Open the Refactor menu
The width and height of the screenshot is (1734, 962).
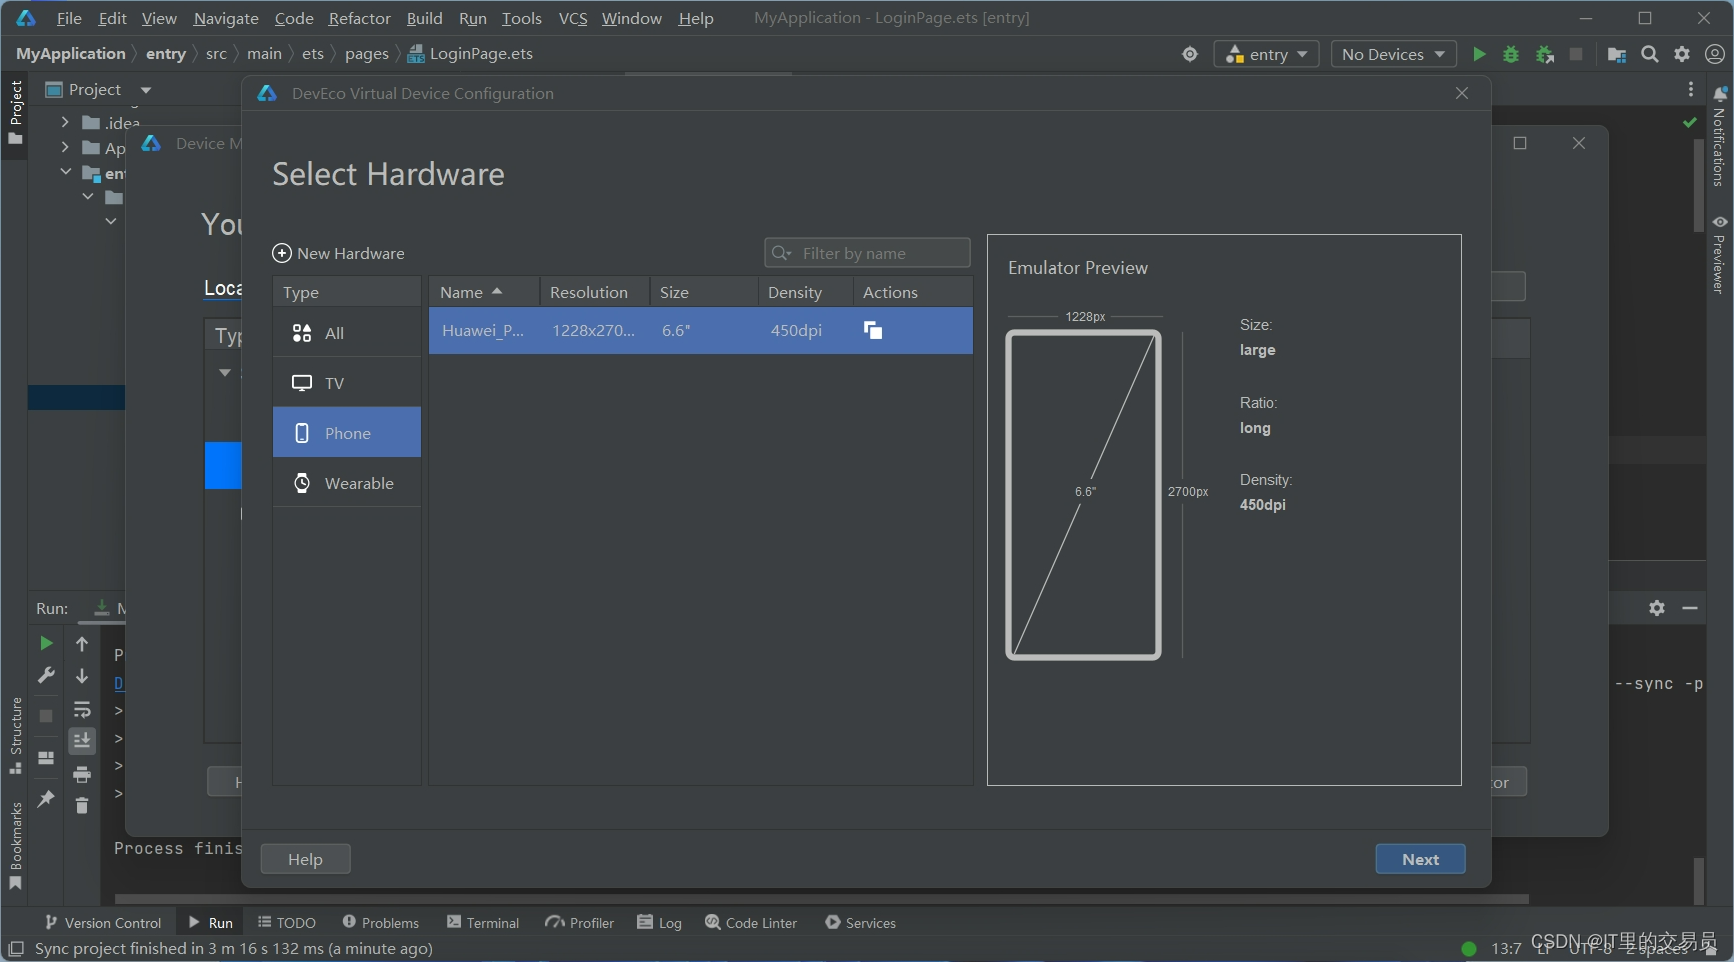359,18
